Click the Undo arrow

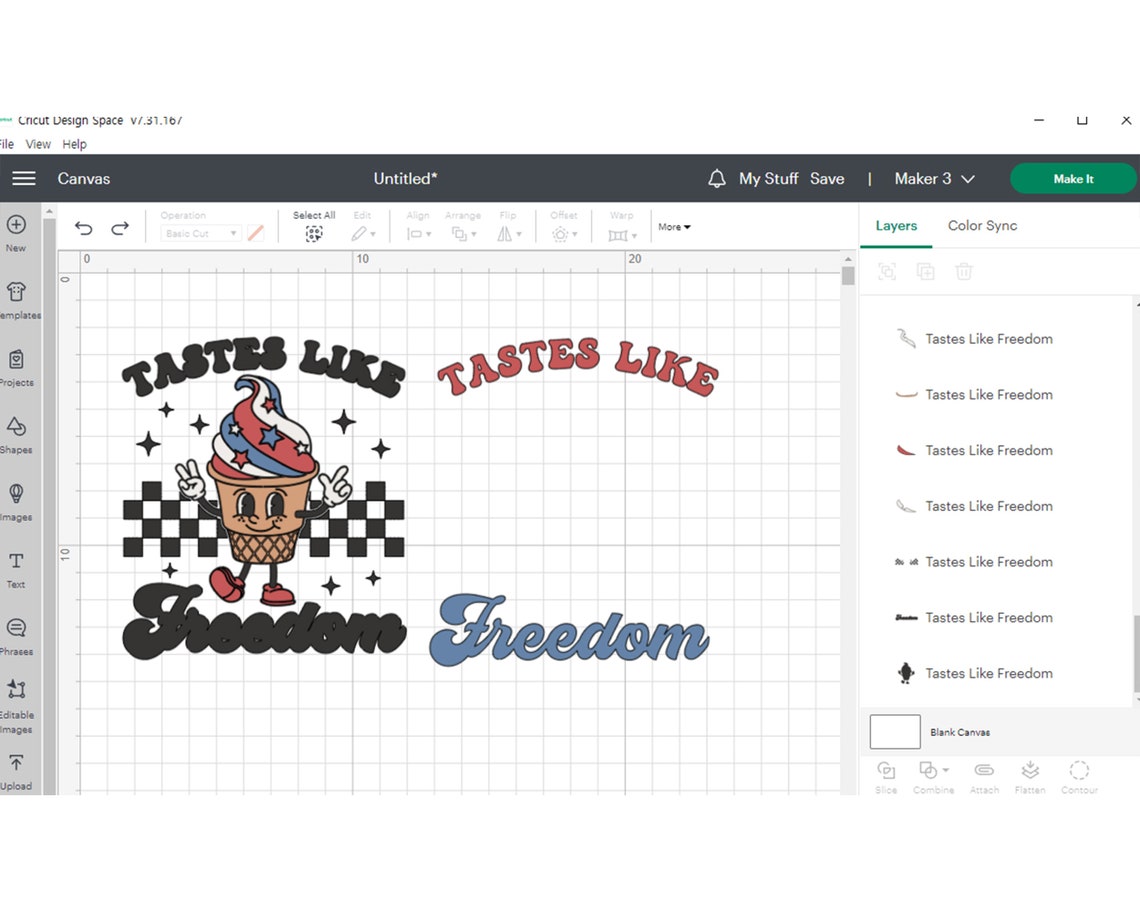83,227
